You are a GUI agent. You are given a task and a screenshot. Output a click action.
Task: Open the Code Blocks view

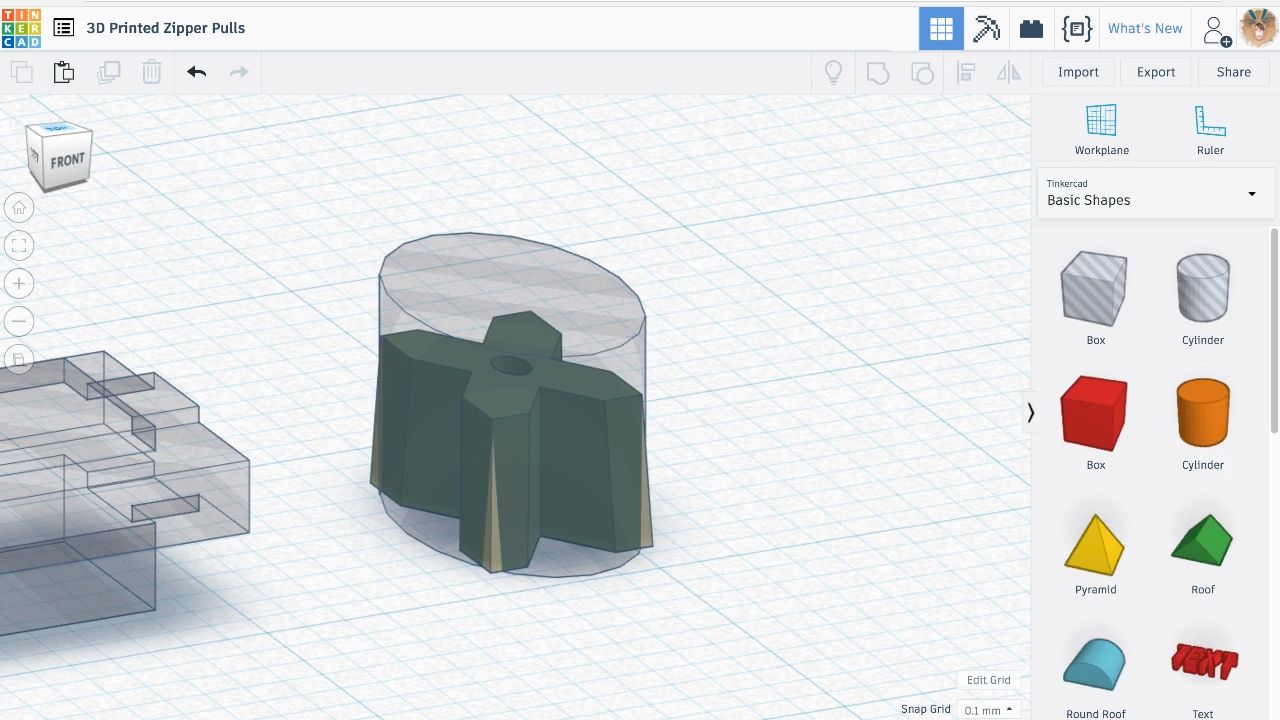pyautogui.click(x=1076, y=28)
